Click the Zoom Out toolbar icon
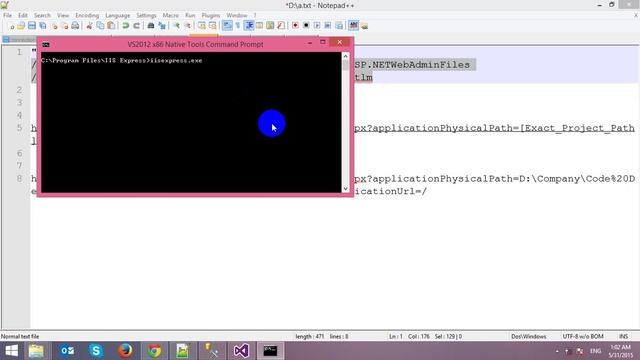The width and height of the screenshot is (640, 360). (x=187, y=26)
